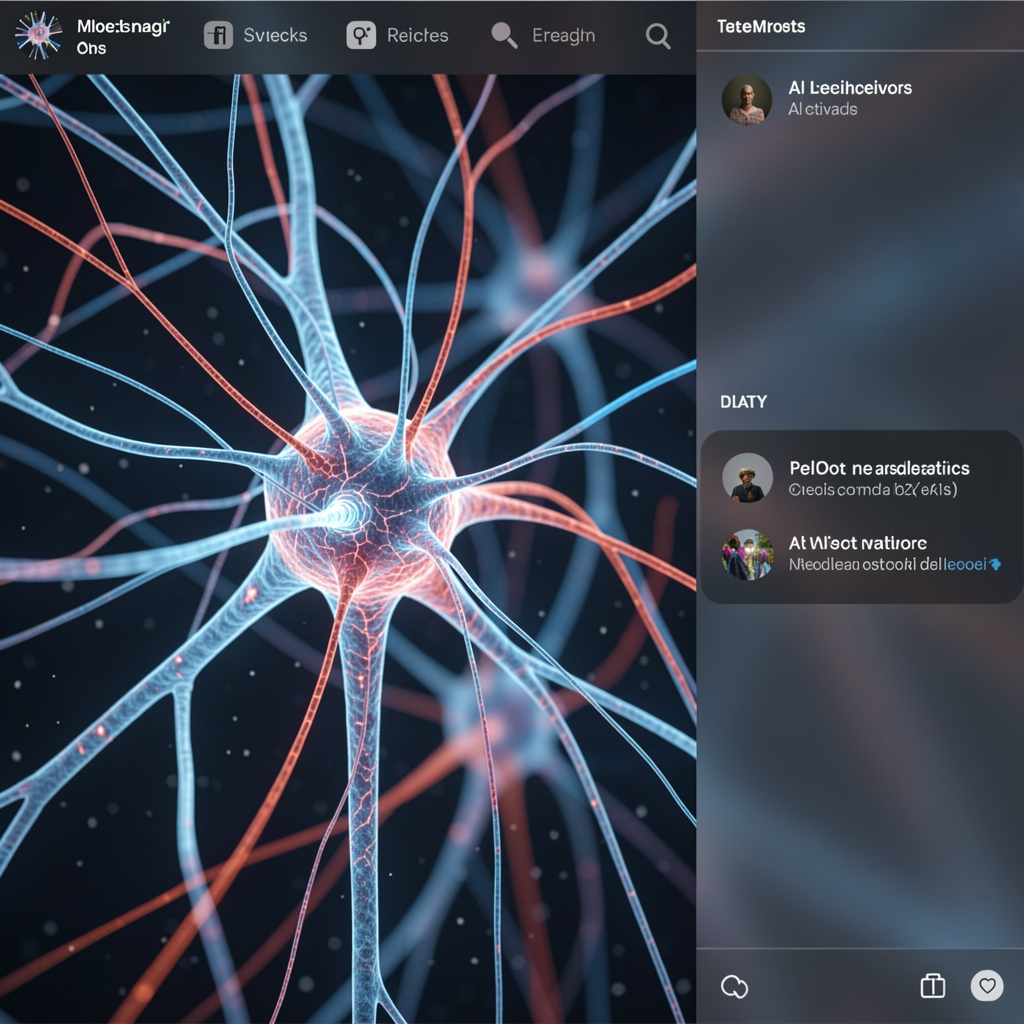Screen dimensions: 1024x1024
Task: Click the PelOot nearsdleatiics avatar
Action: pos(747,477)
